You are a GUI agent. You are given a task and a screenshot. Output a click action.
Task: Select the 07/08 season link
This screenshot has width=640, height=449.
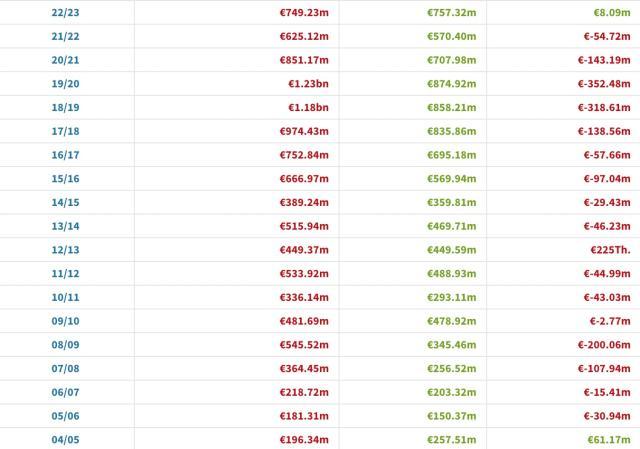(x=65, y=369)
